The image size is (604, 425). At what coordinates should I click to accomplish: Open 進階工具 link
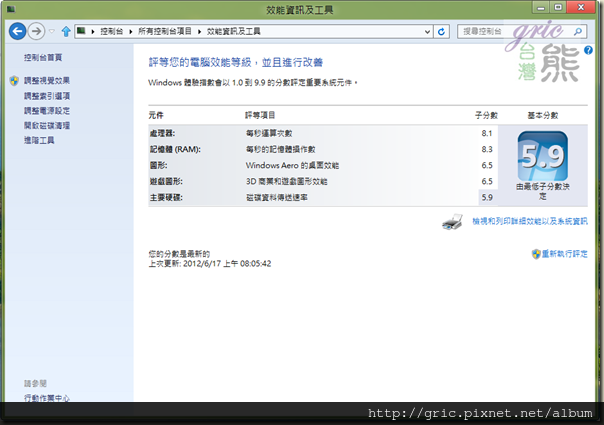39,140
